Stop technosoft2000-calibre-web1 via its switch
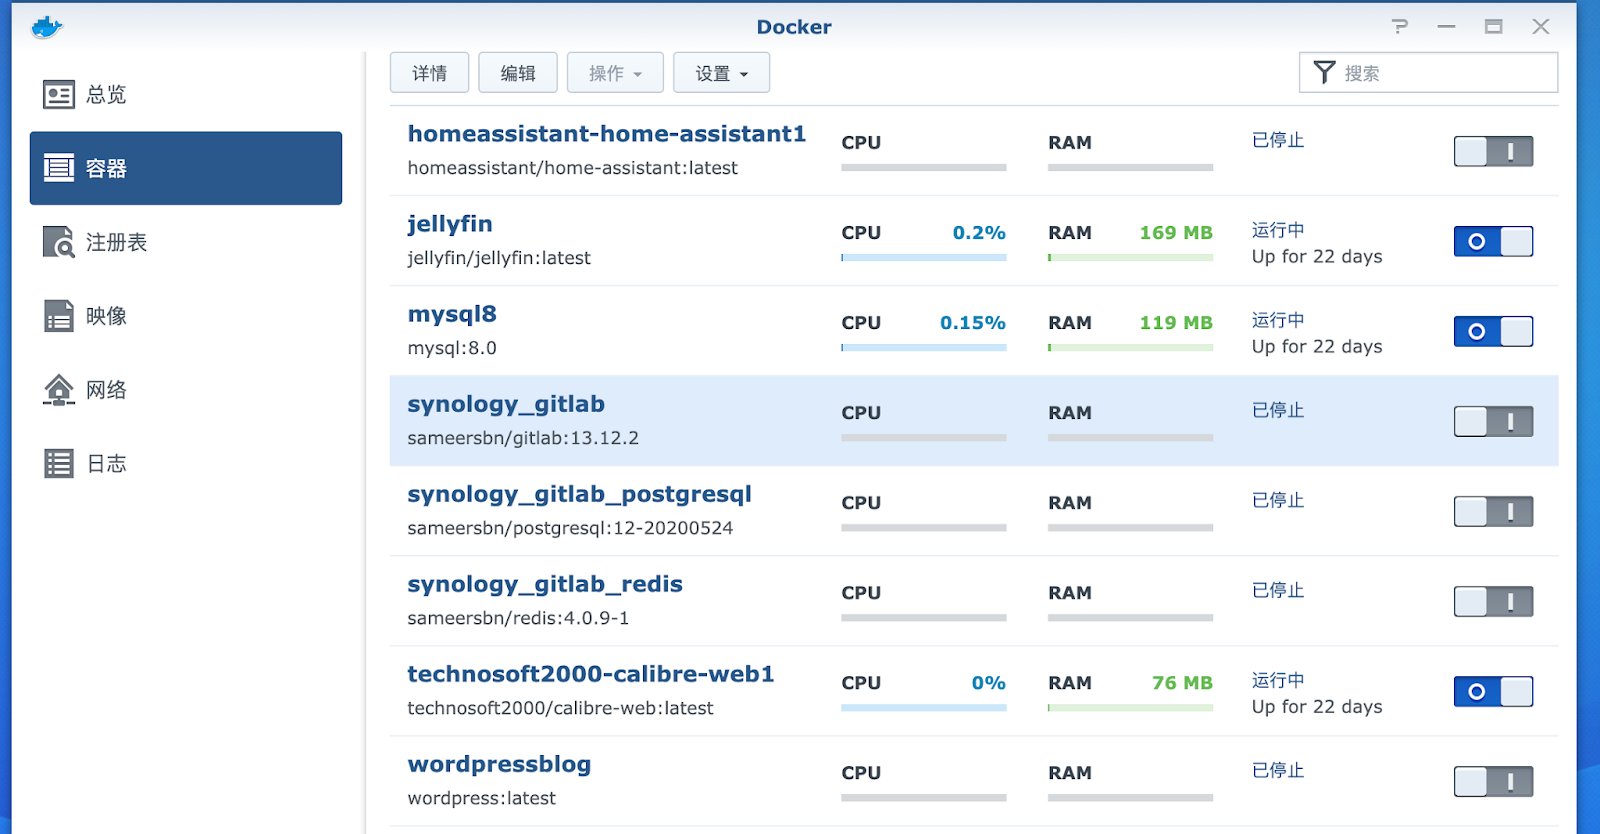The width and height of the screenshot is (1600, 834). [1493, 692]
